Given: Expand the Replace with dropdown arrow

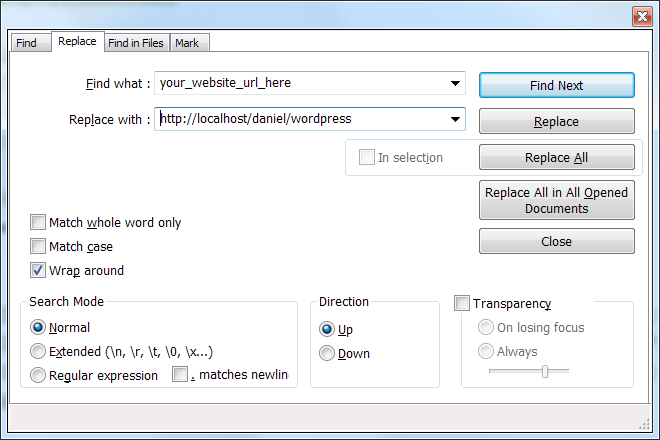Looking at the screenshot, I should pos(455,119).
